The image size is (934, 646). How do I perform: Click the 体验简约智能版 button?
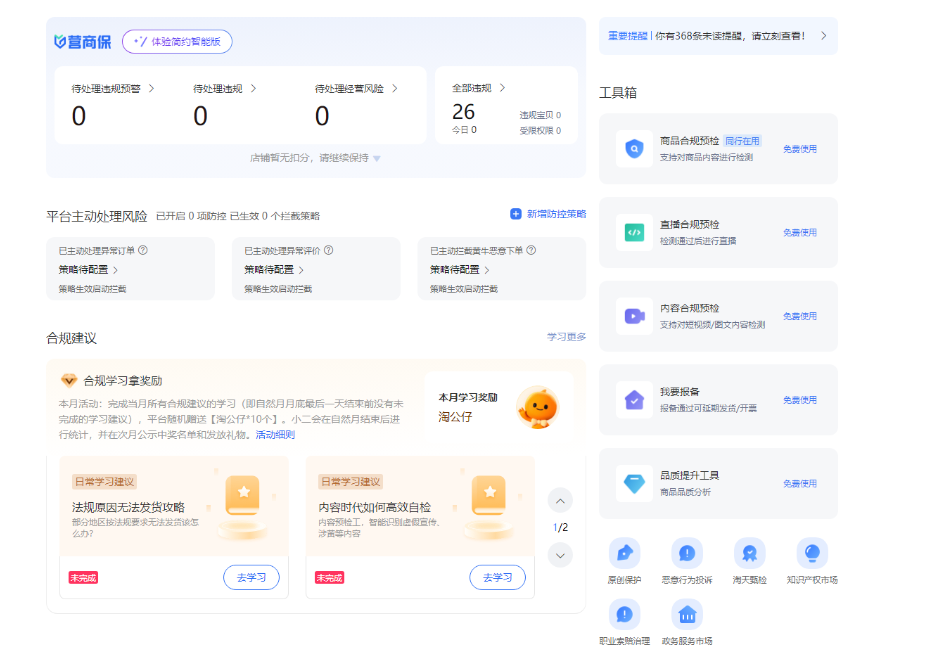pos(177,41)
